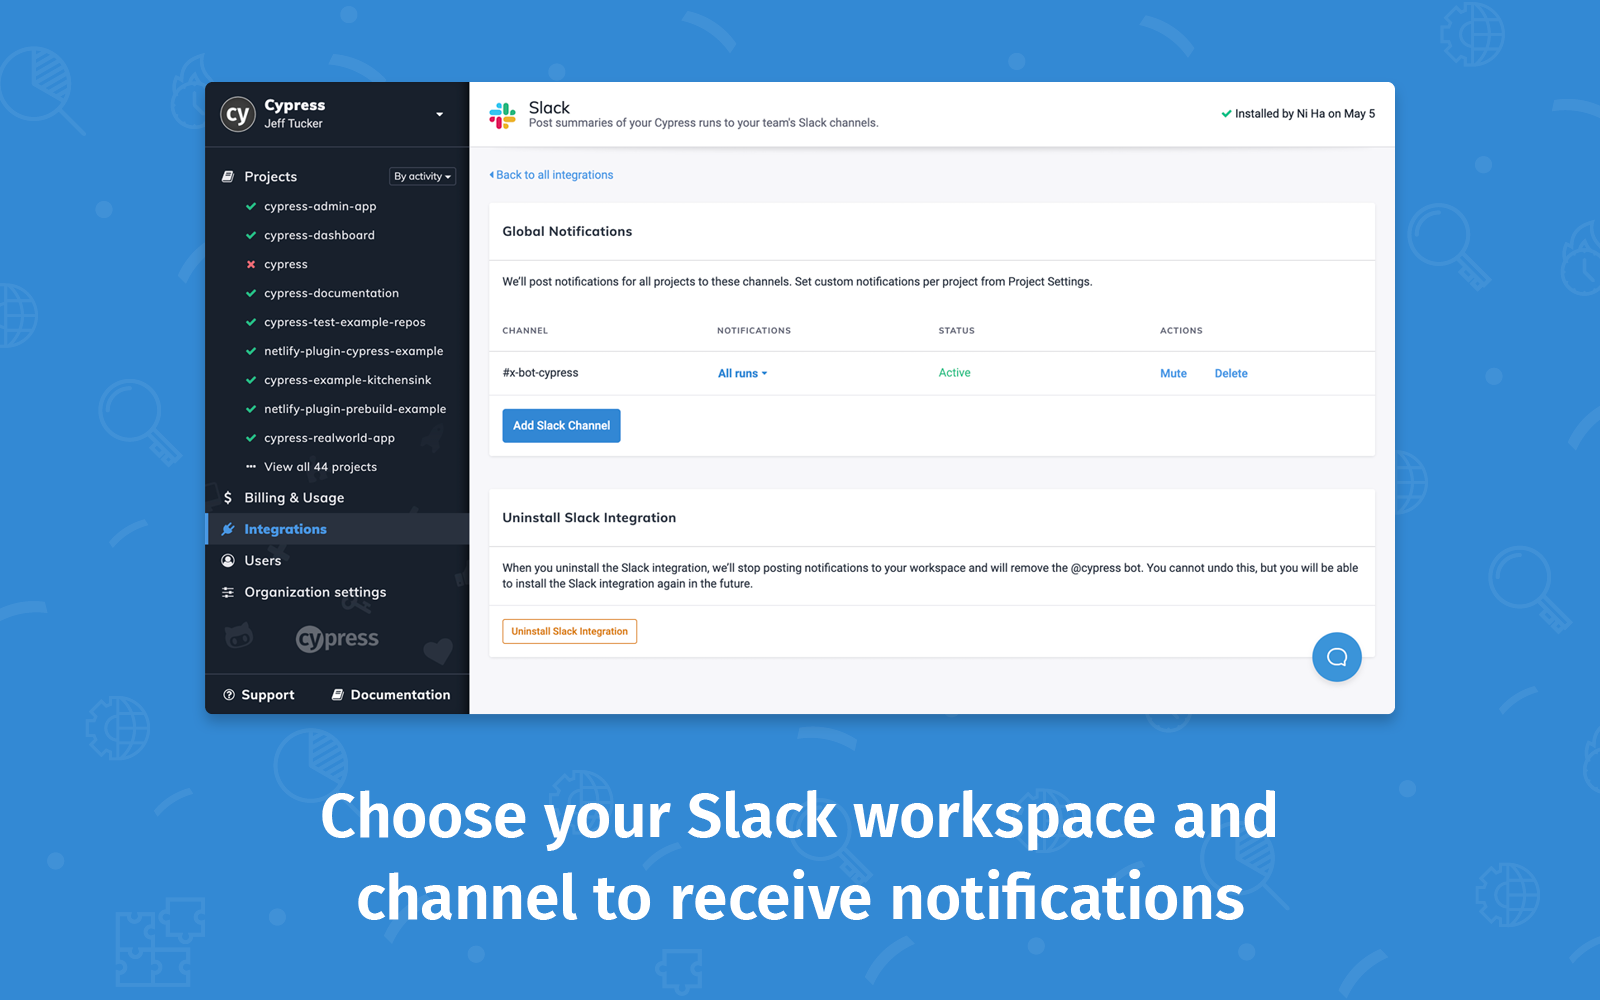Select the Integrations menu item
Screen dimensions: 1600x1000
(x=337, y=529)
